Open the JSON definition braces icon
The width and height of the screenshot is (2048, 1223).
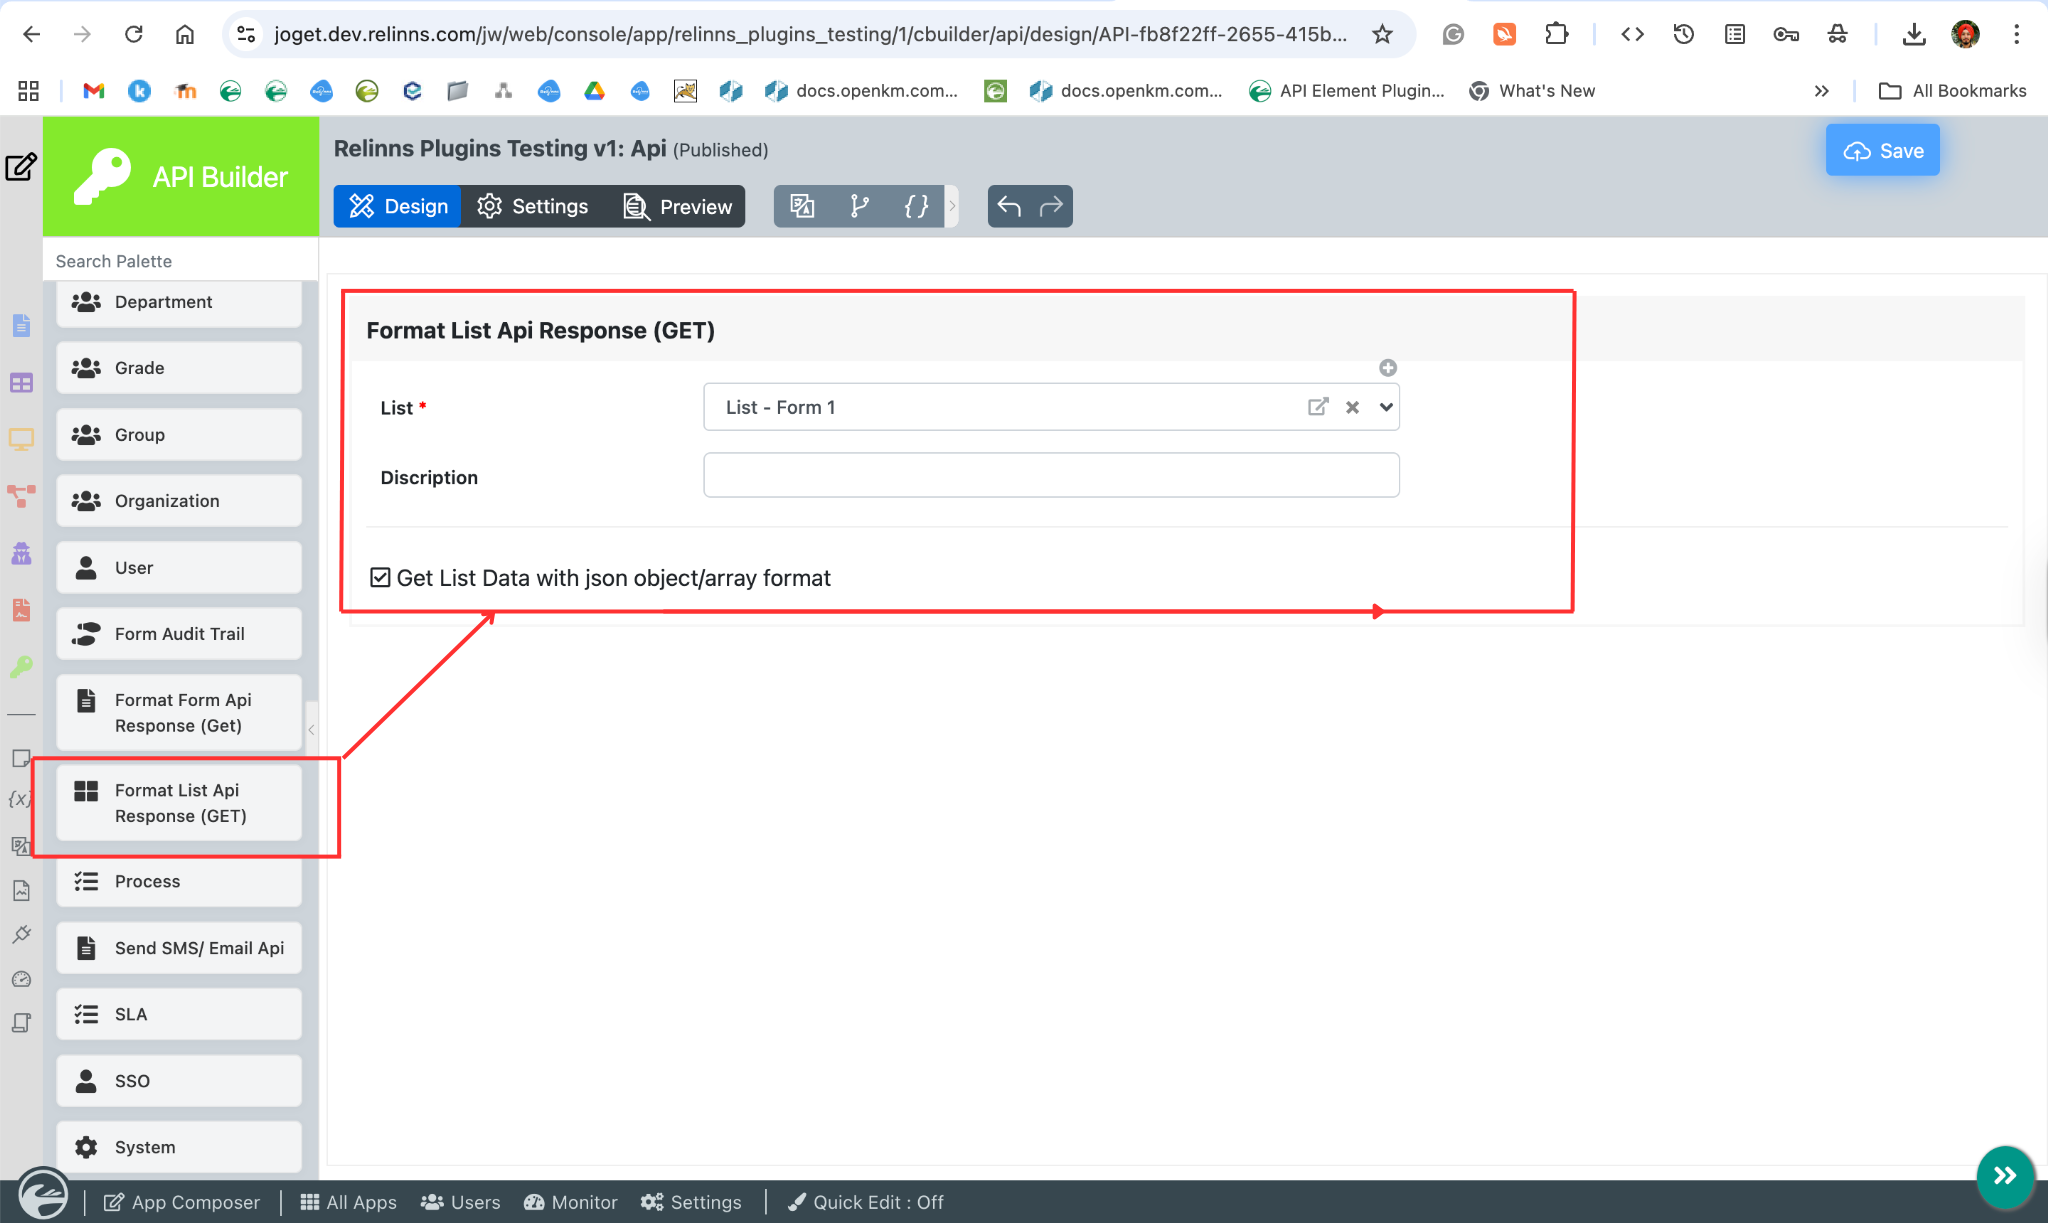coord(916,206)
